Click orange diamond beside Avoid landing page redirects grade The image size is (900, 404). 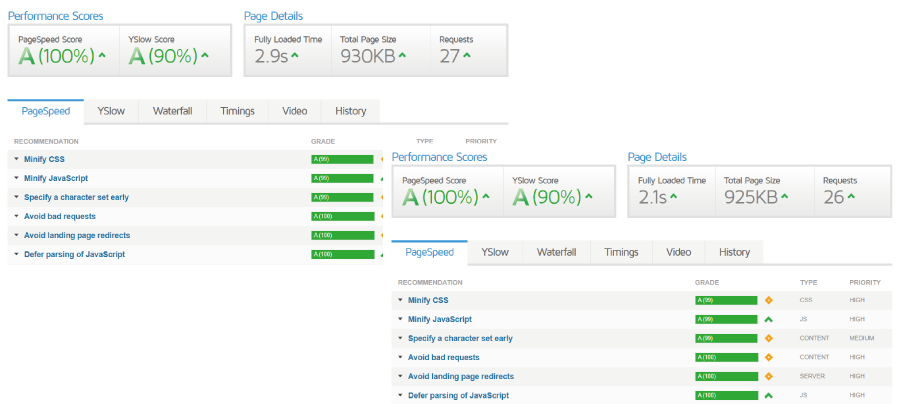tap(768, 376)
